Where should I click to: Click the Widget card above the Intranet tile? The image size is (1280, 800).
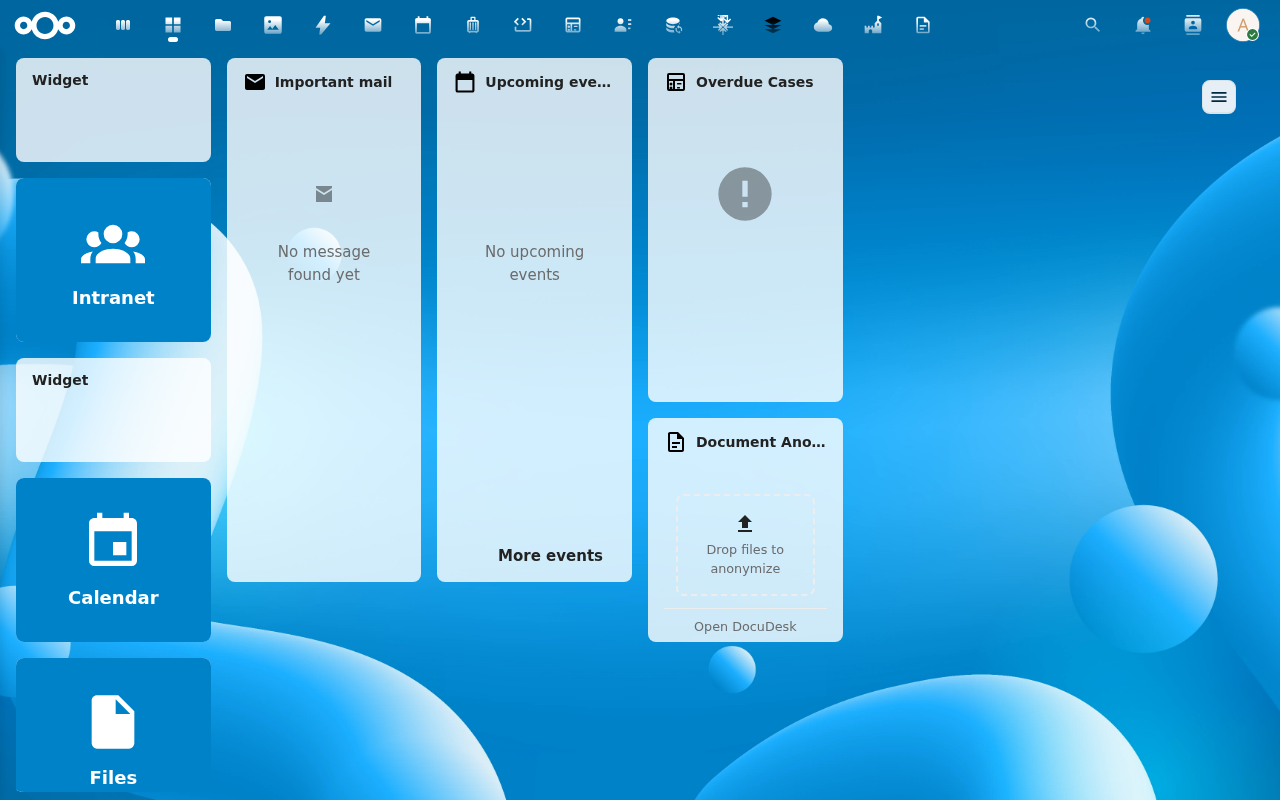pos(113,110)
